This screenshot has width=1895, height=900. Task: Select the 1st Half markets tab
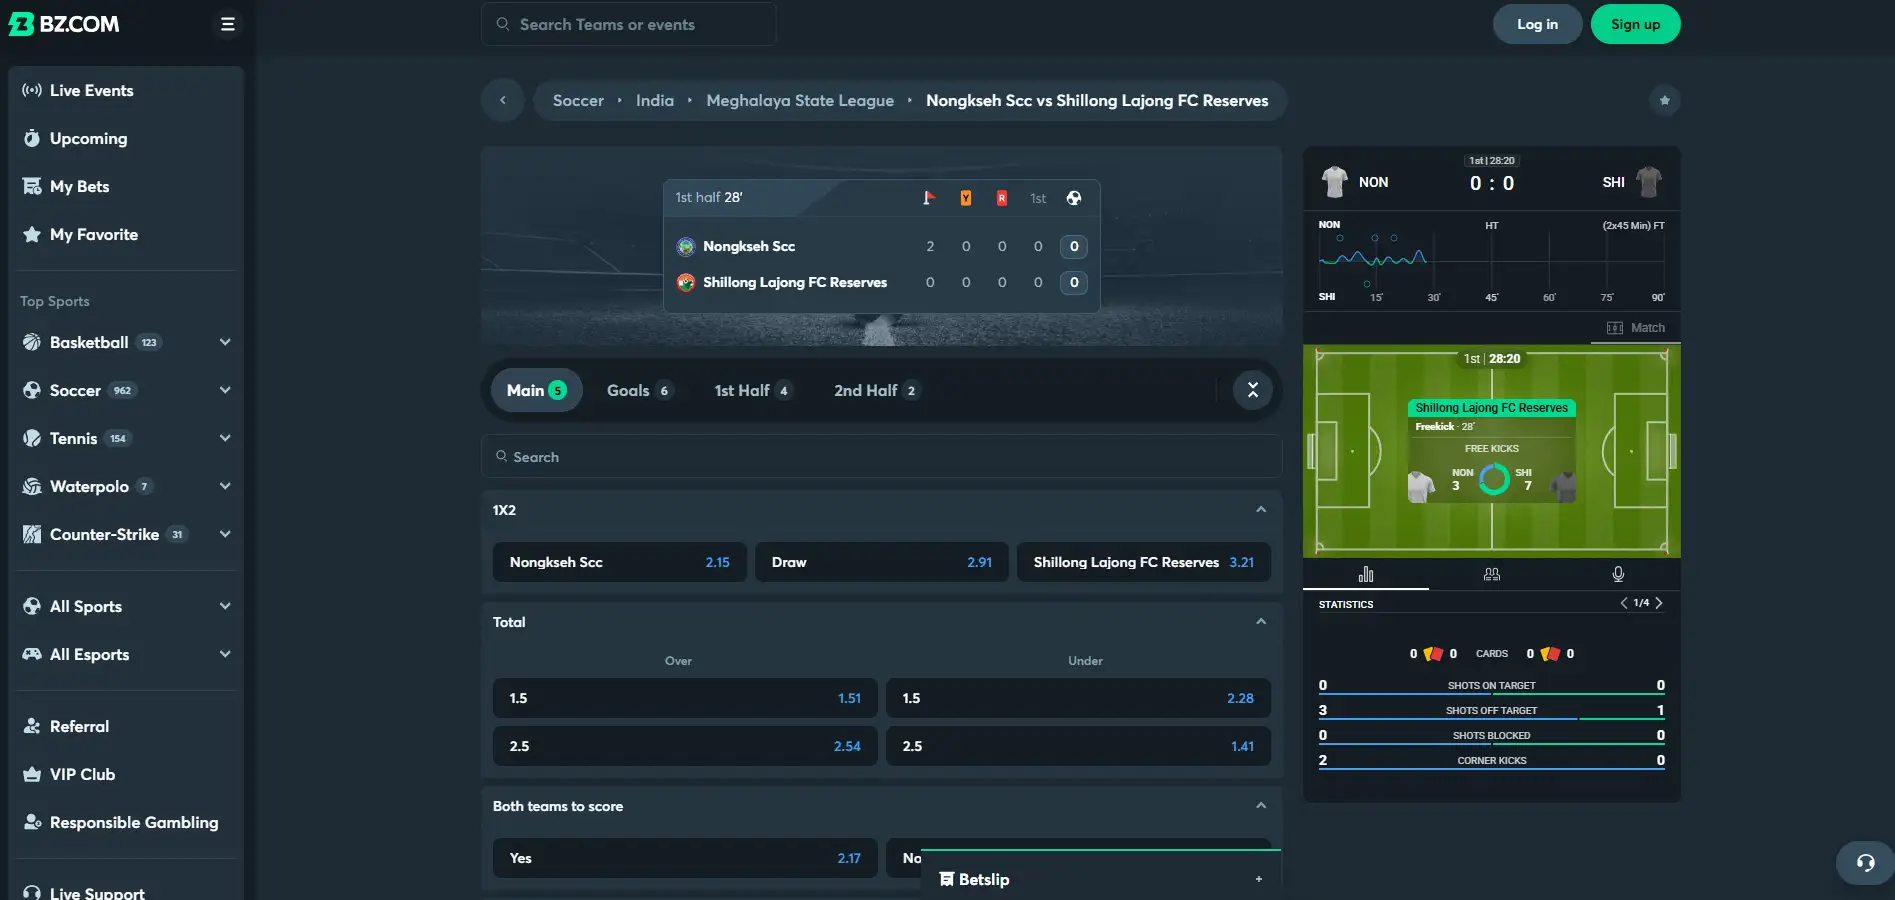coord(753,390)
